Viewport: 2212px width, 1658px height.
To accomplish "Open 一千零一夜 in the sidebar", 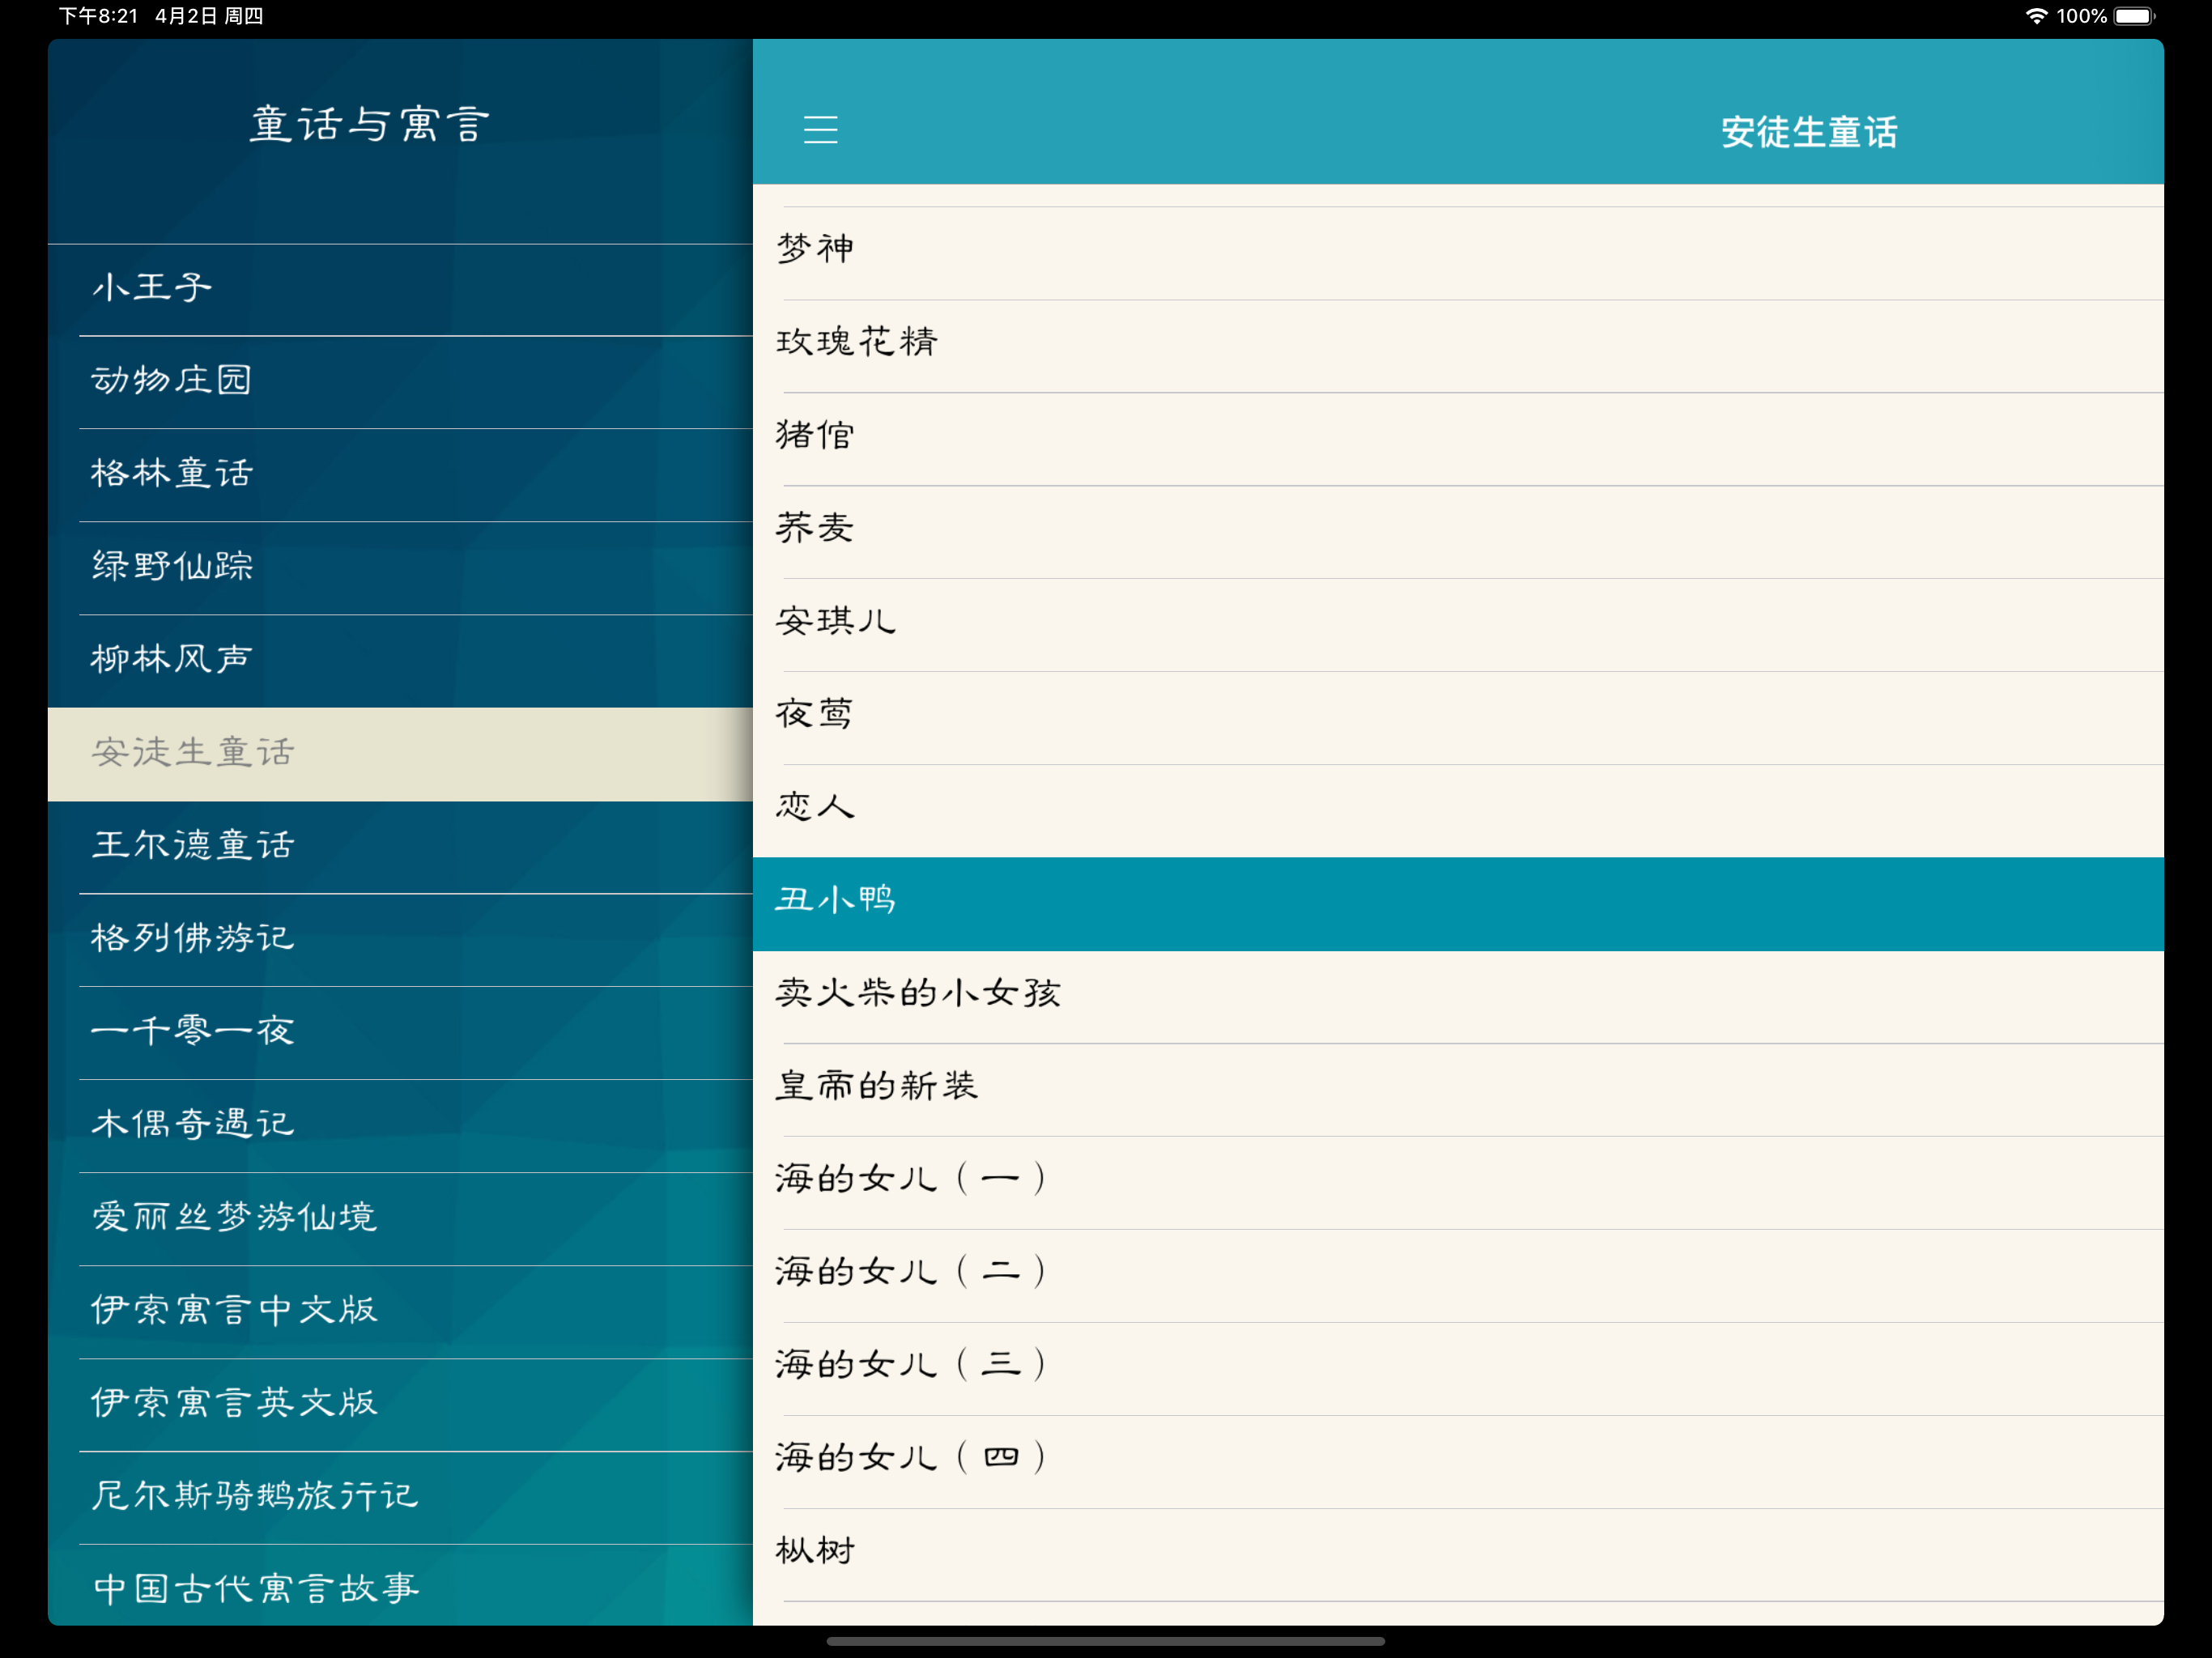I will tap(400, 1033).
